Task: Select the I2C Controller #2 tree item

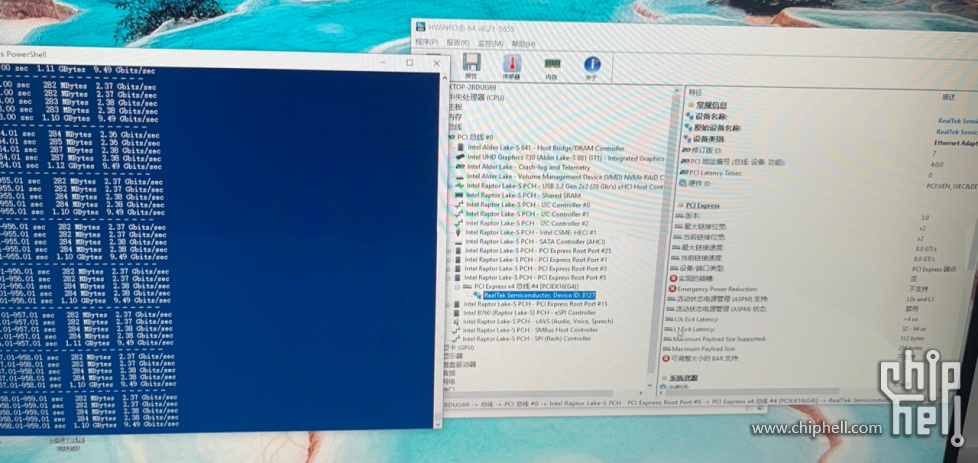Action: 526,223
